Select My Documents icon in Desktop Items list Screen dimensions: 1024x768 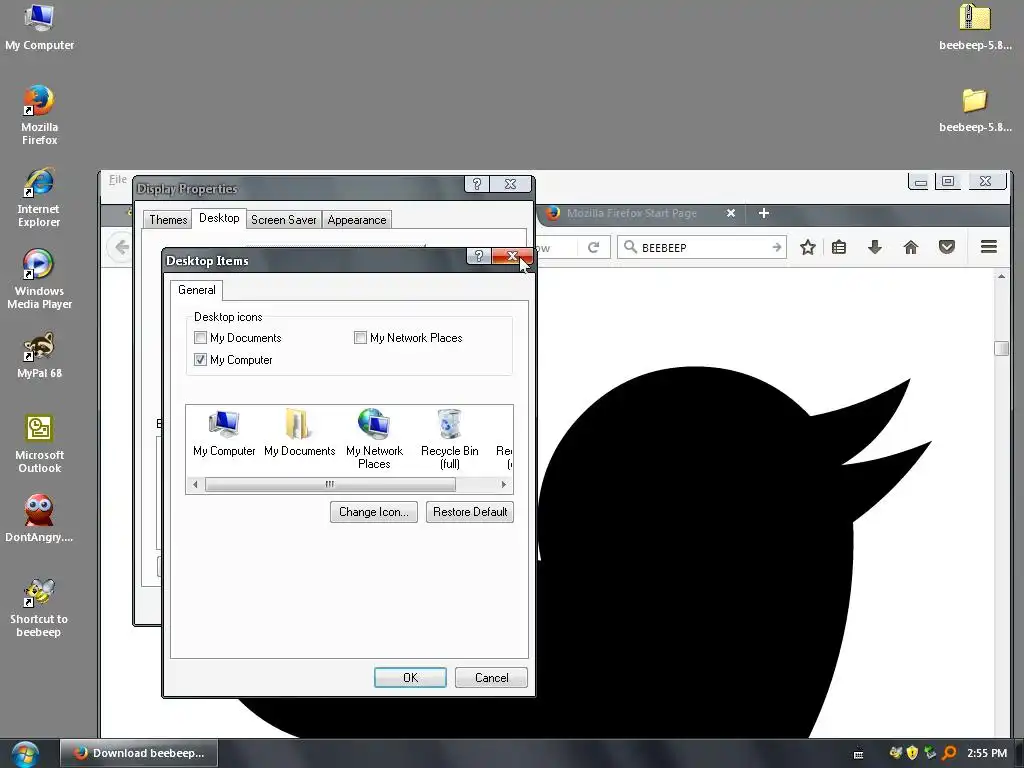(299, 433)
